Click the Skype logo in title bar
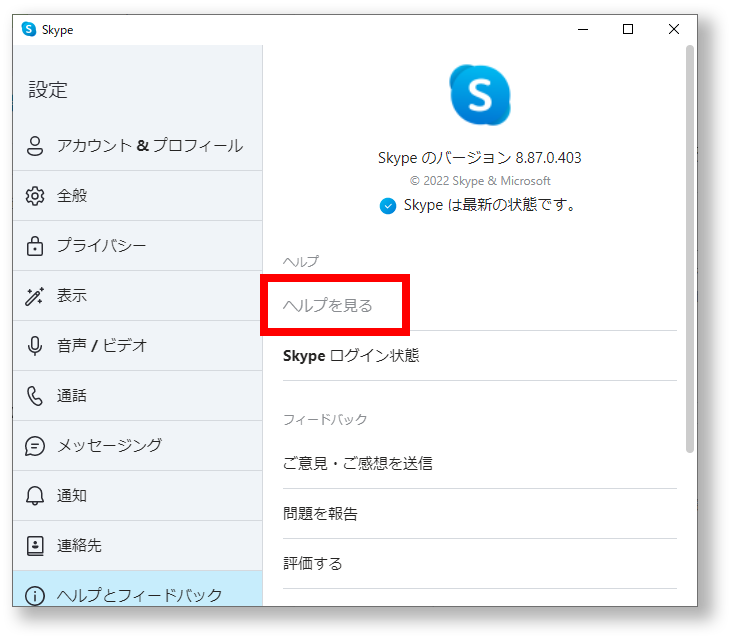The height and width of the screenshot is (640, 733). [x=29, y=29]
